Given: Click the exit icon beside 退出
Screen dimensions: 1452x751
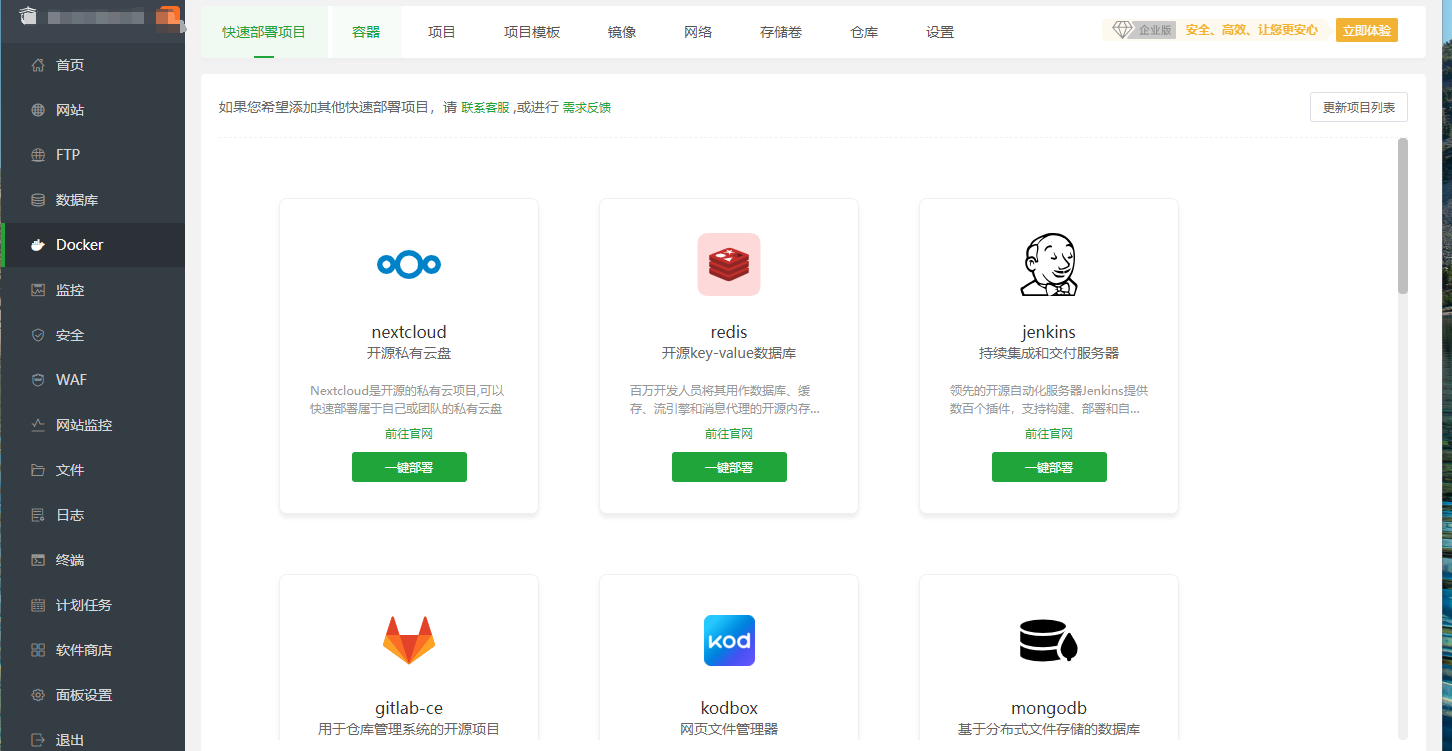Looking at the screenshot, I should click(x=38, y=740).
